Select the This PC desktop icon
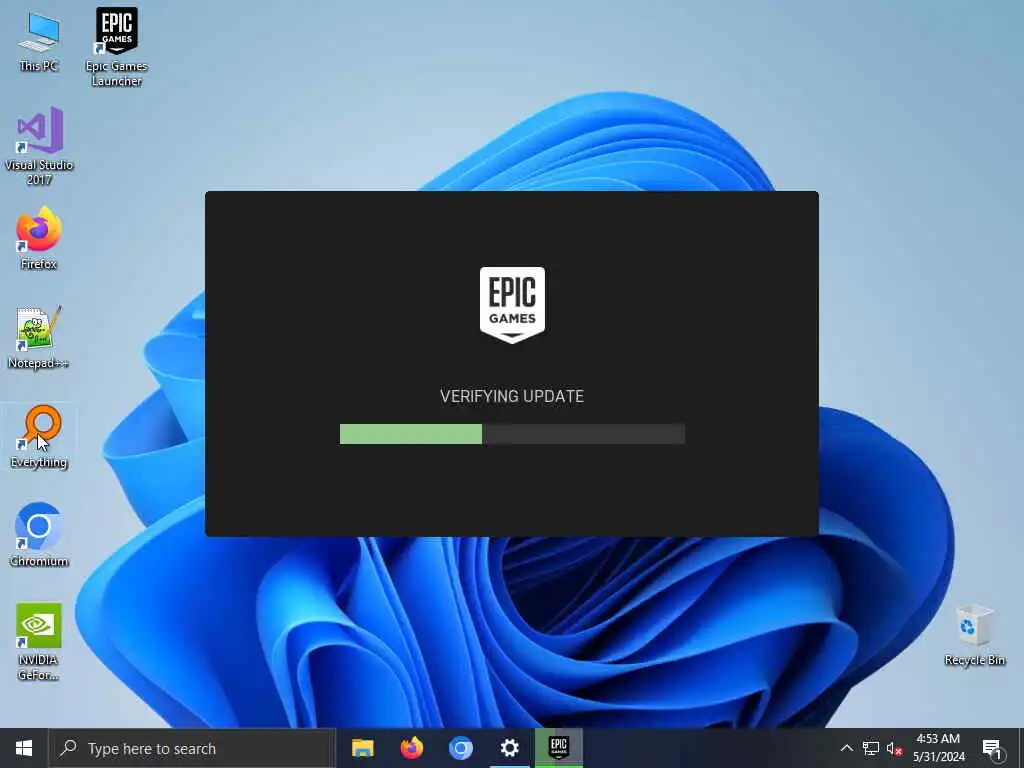Viewport: 1024px width, 768px height. pyautogui.click(x=39, y=42)
